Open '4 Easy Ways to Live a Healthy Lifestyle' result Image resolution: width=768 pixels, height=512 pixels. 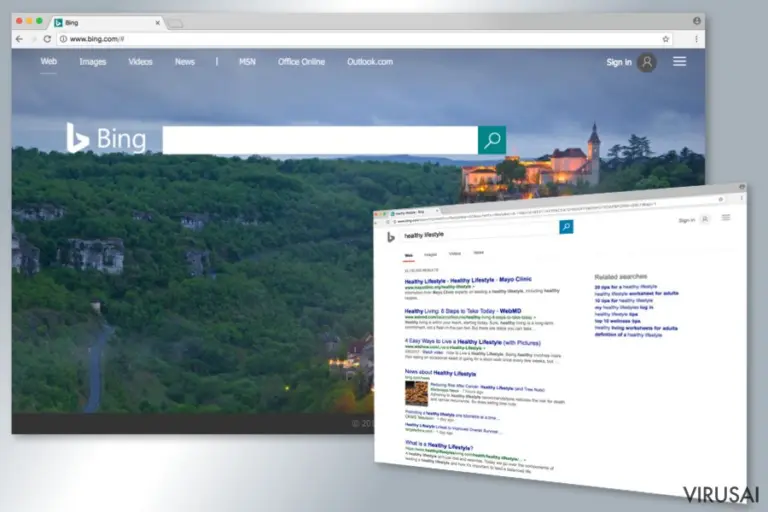(x=473, y=342)
